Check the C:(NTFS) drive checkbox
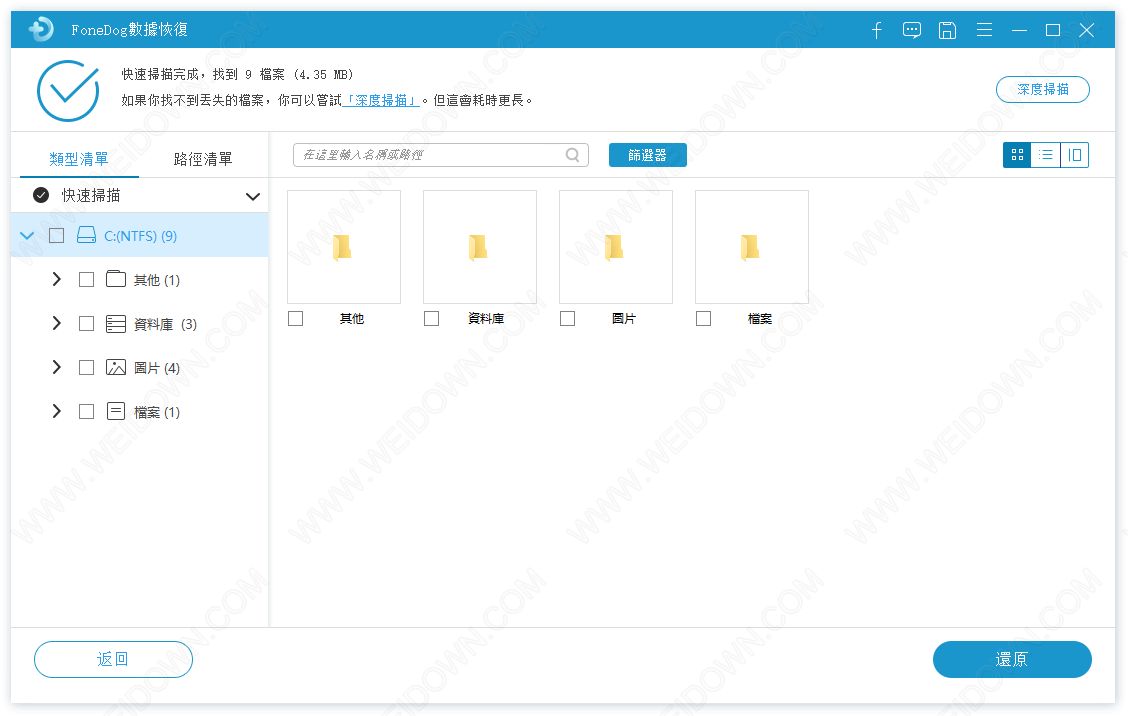 (57, 236)
